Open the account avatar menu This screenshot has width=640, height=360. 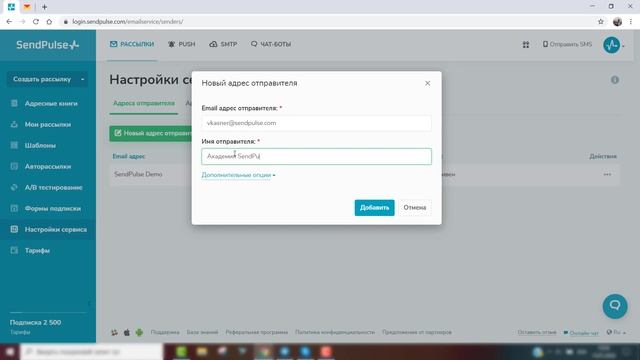pos(612,45)
